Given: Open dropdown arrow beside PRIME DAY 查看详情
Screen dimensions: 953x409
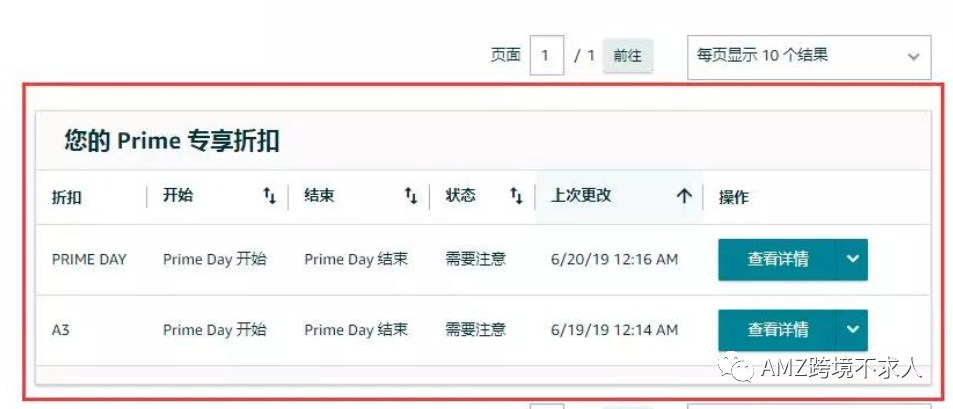Looking at the screenshot, I should point(853,259).
